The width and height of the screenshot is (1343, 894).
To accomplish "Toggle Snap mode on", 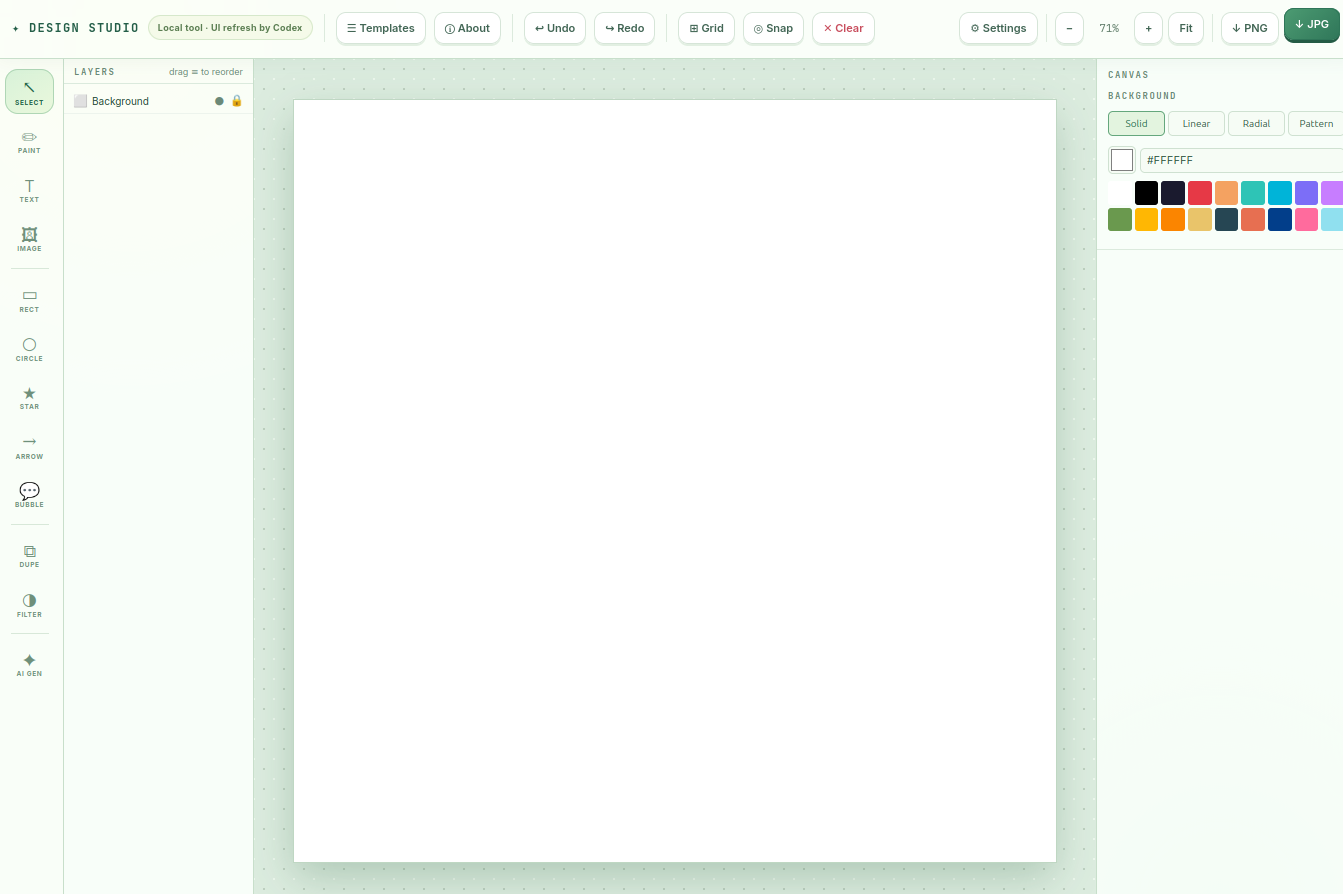I will point(773,28).
